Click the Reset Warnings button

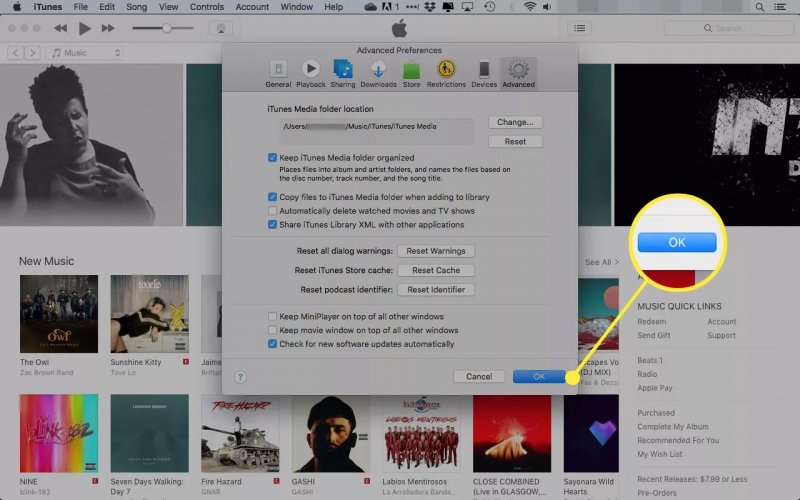pos(436,251)
